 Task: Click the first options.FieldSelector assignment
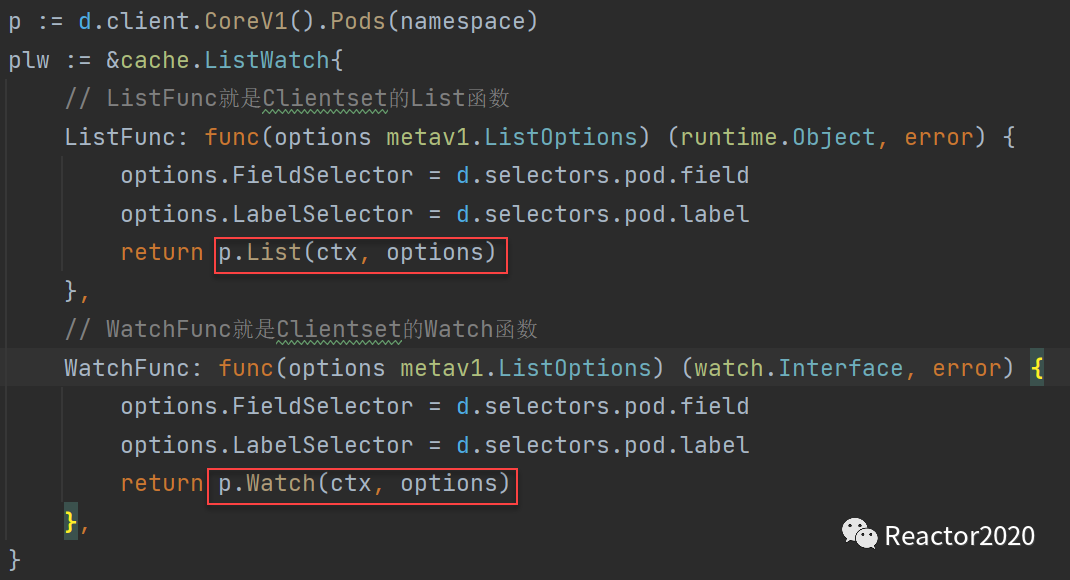(435, 175)
